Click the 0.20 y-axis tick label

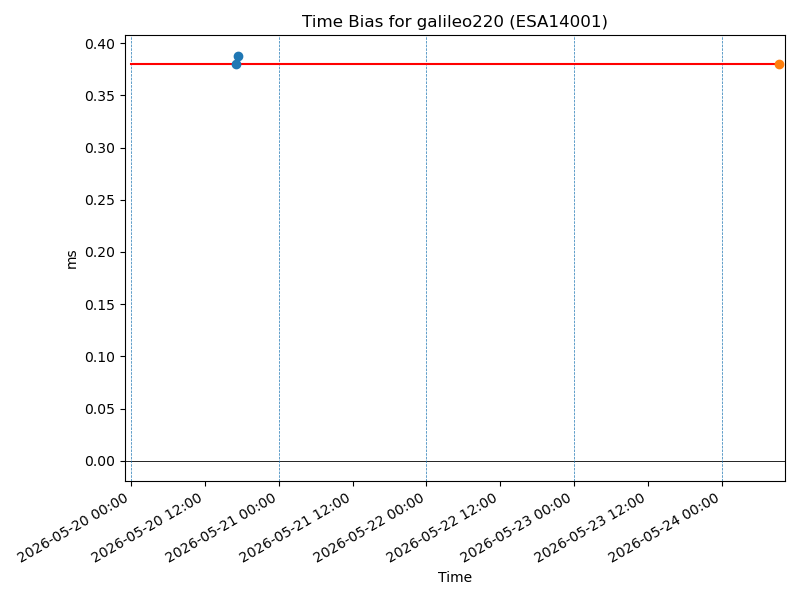(x=100, y=253)
